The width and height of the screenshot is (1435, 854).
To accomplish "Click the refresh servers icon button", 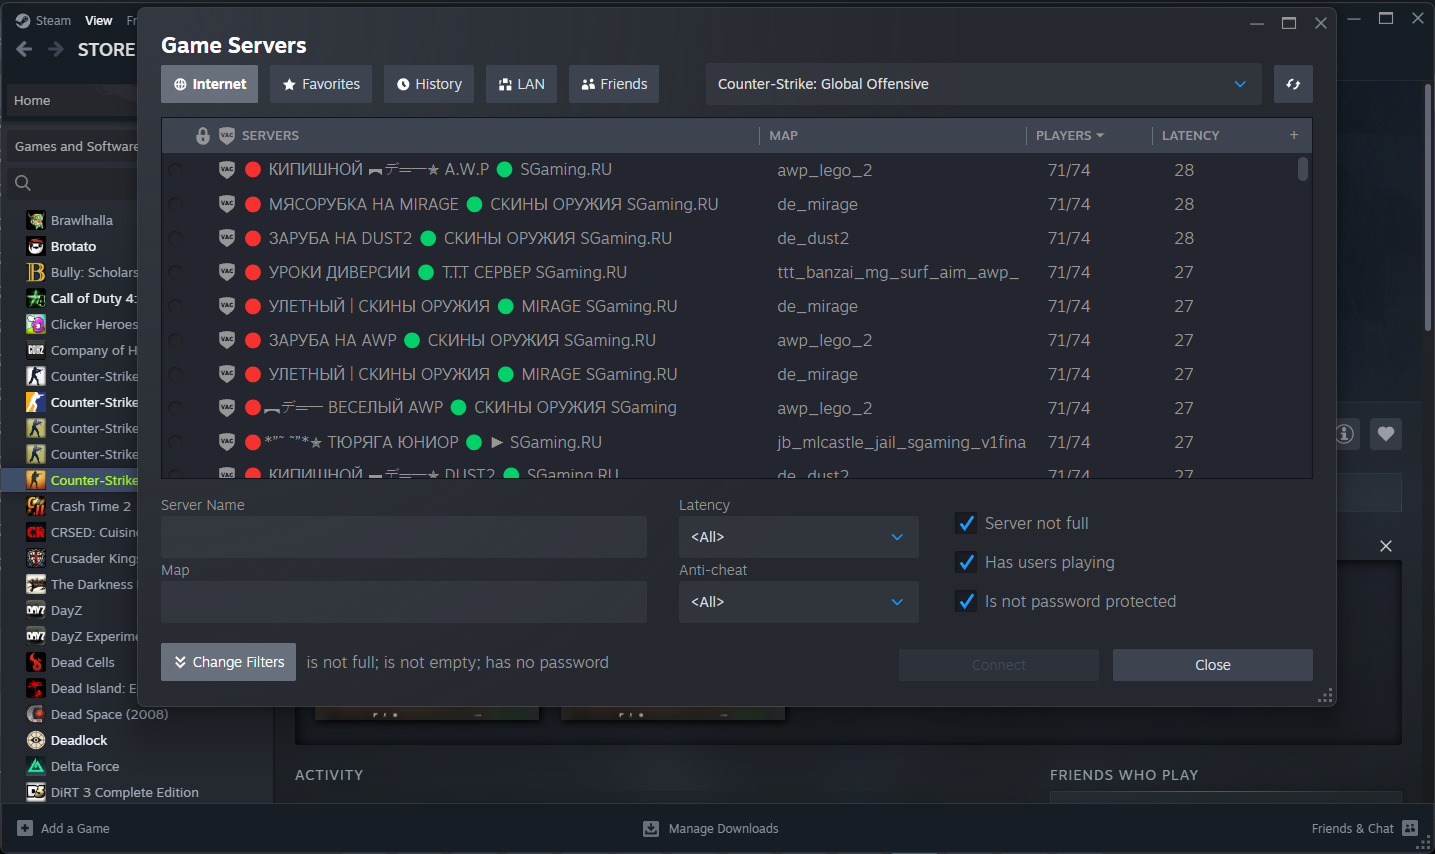I will 1293,84.
